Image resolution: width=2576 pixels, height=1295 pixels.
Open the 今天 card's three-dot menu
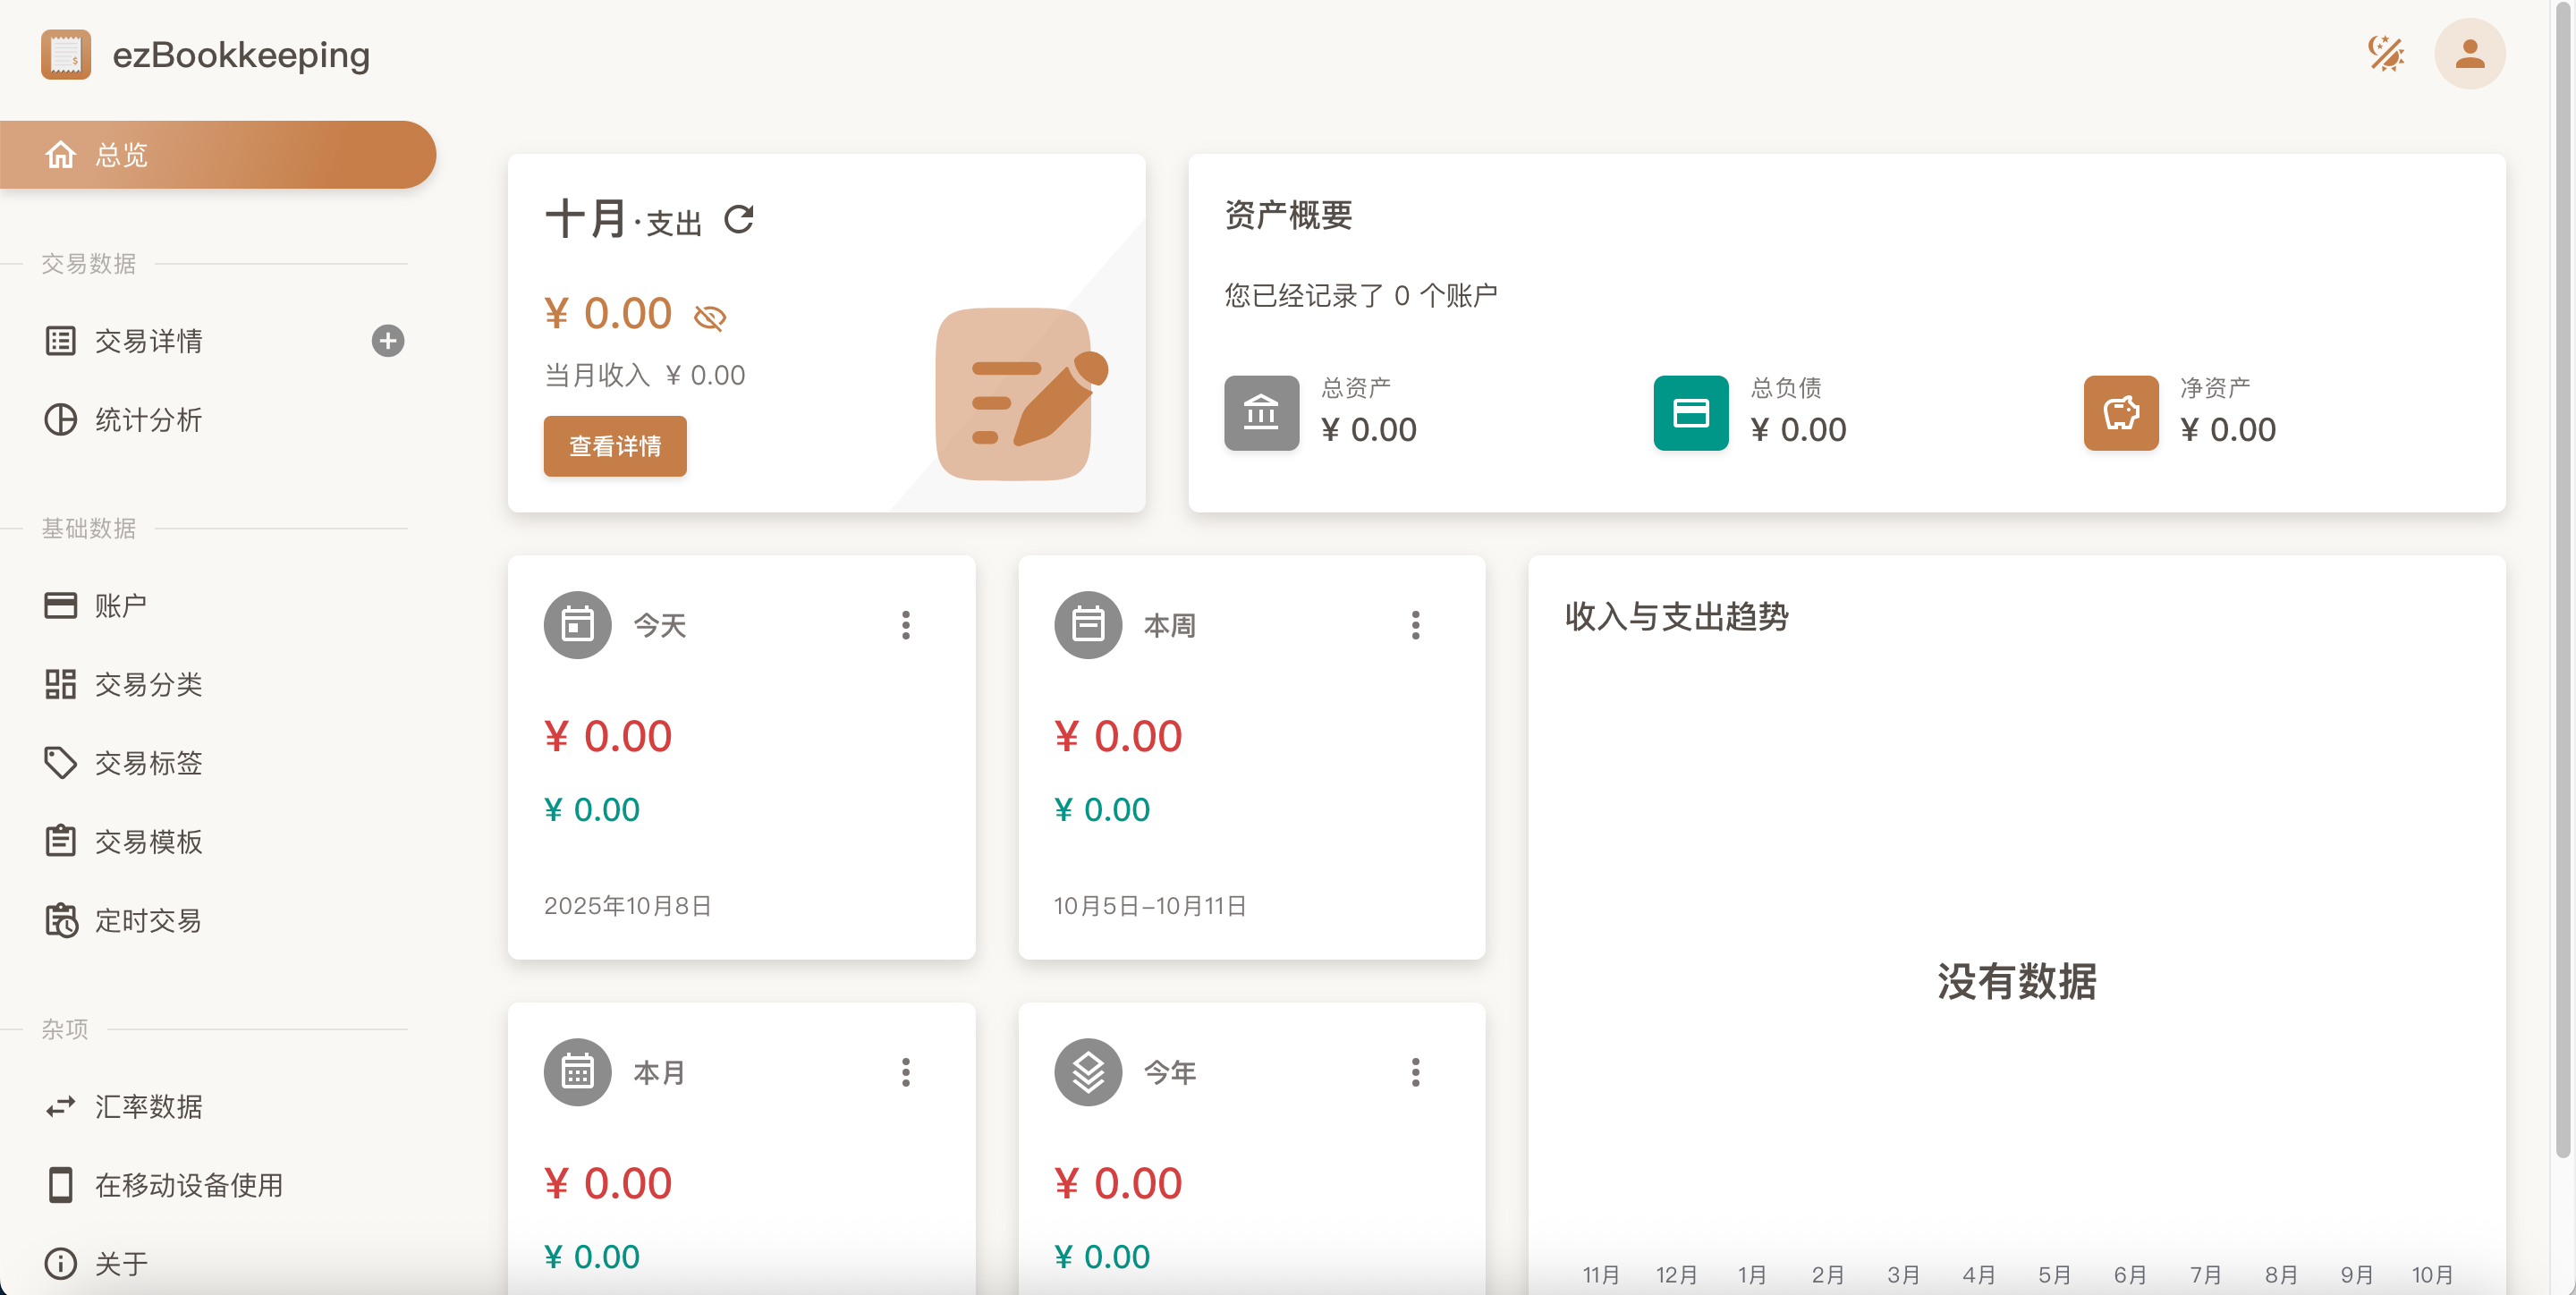(x=905, y=625)
